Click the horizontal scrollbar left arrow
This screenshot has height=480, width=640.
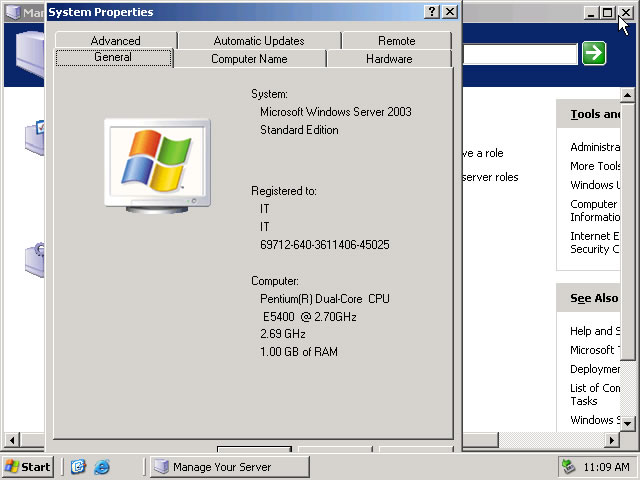12,440
